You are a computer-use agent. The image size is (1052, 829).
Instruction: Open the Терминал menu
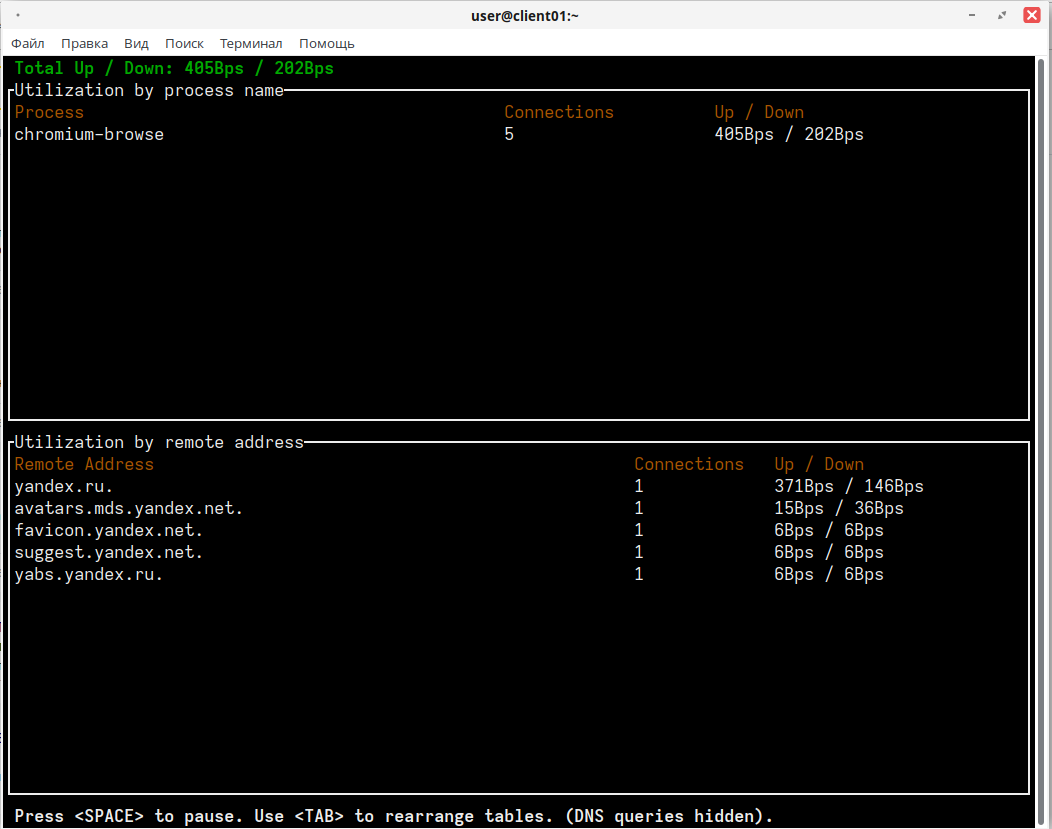pos(251,44)
